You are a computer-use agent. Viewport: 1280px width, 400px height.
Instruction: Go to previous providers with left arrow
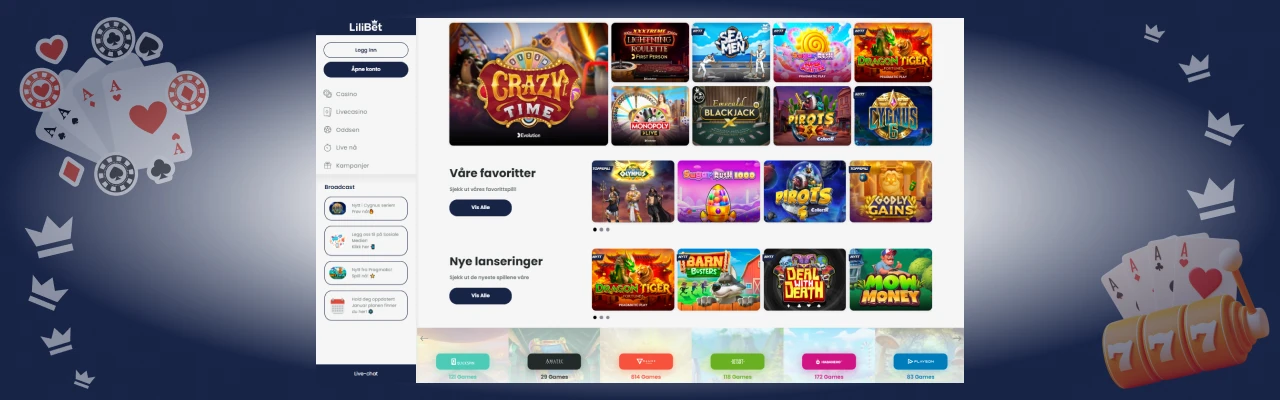coord(424,339)
